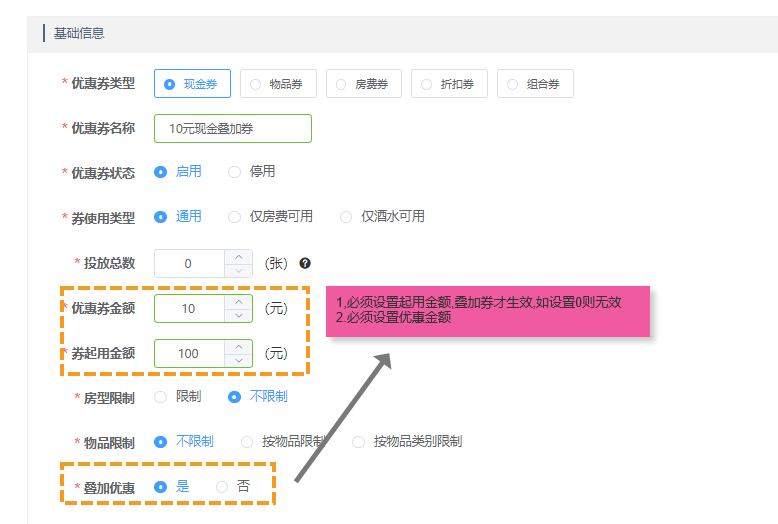The height and width of the screenshot is (524, 778).
Task: Select the 房费券 coupon type
Action: point(364,84)
